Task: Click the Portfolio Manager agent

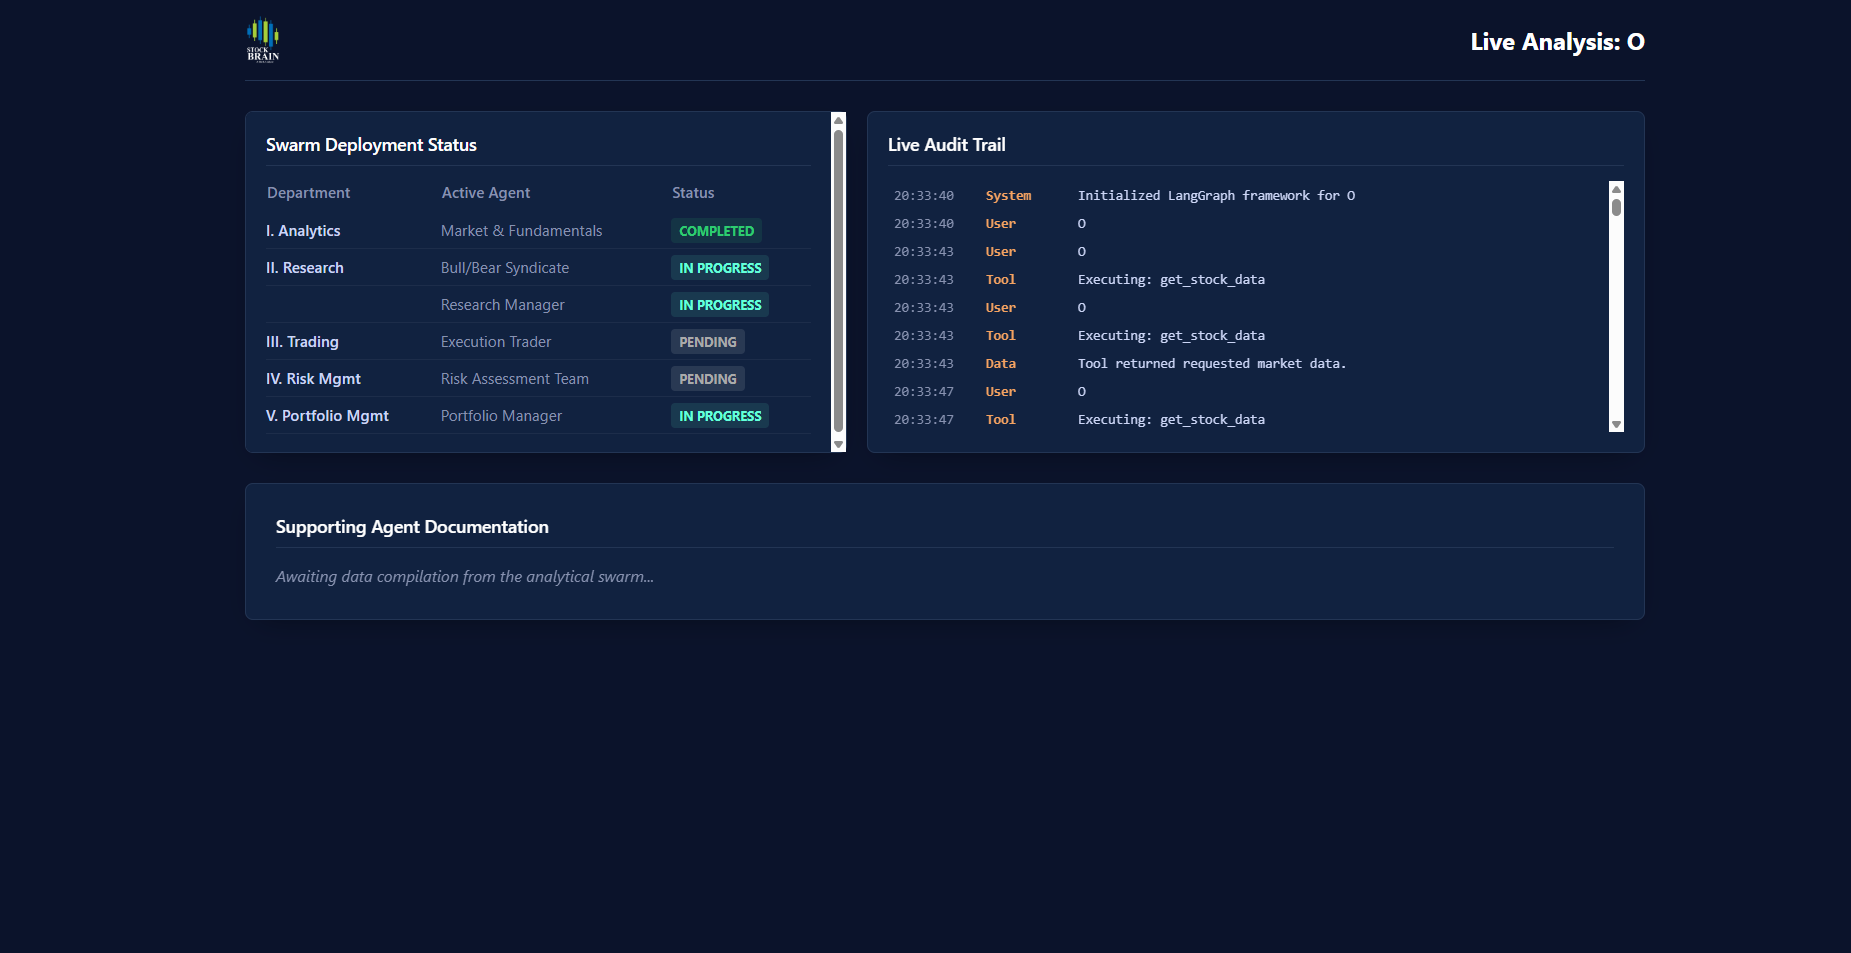Action: [501, 416]
